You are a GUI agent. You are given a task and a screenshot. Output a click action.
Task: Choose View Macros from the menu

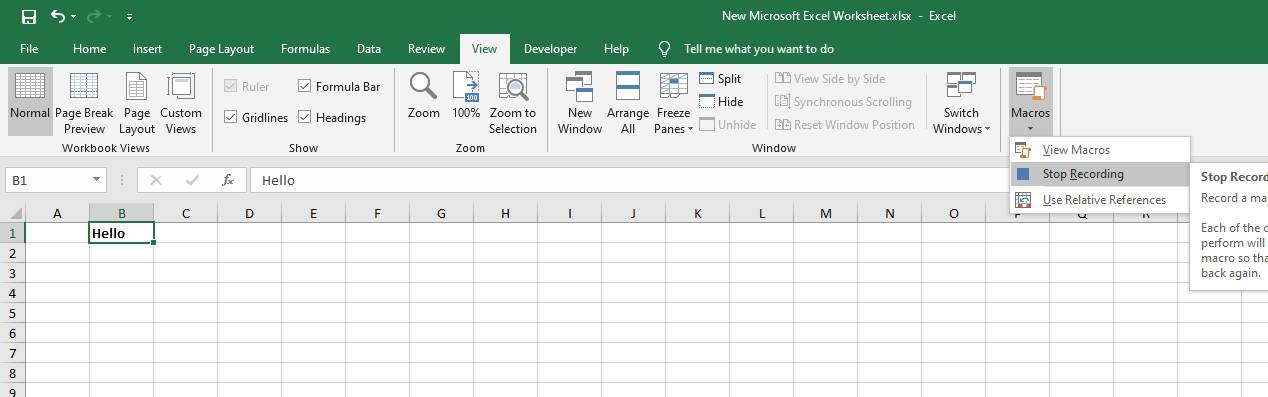(1100, 150)
